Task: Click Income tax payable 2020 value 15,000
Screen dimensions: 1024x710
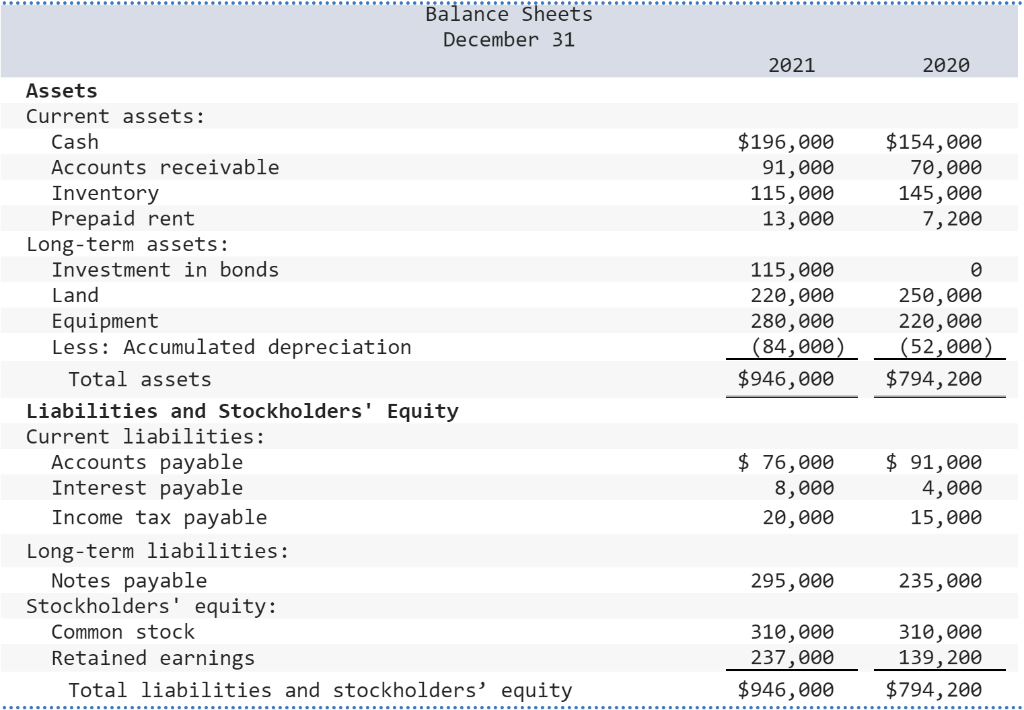Action: point(946,518)
